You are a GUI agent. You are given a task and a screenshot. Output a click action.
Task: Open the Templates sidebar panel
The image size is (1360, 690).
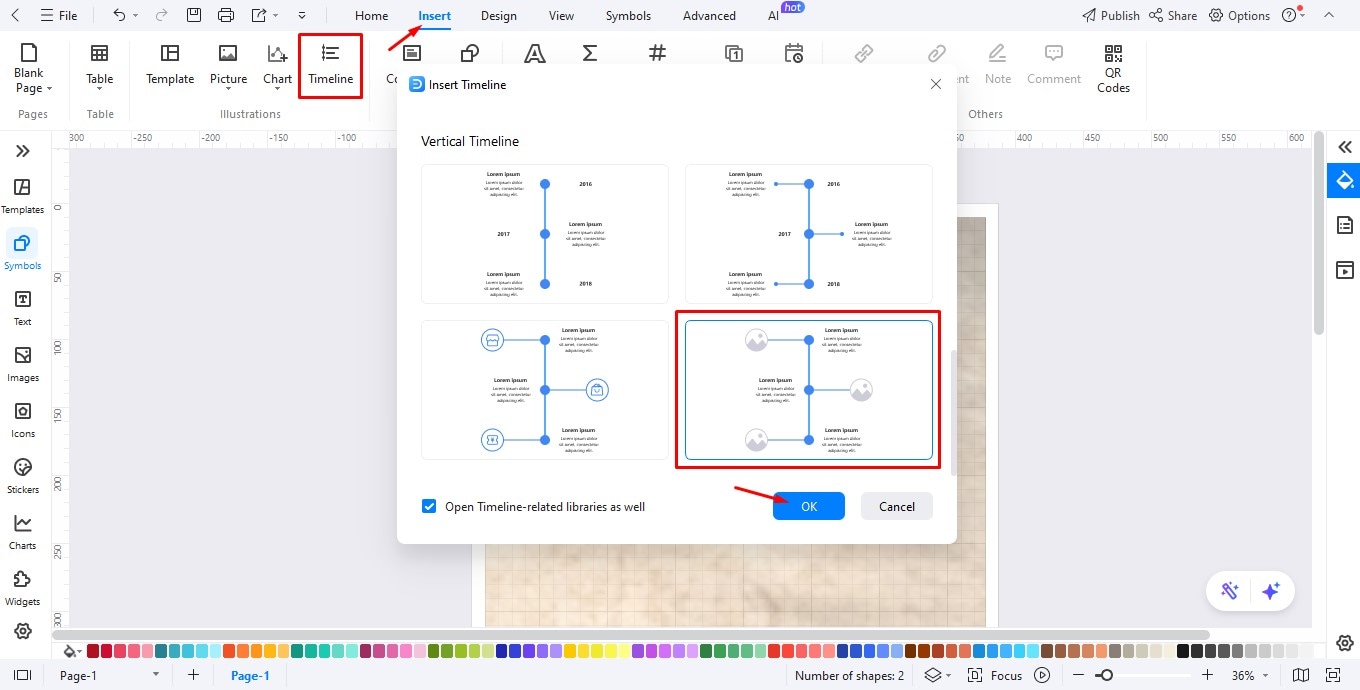(x=23, y=196)
